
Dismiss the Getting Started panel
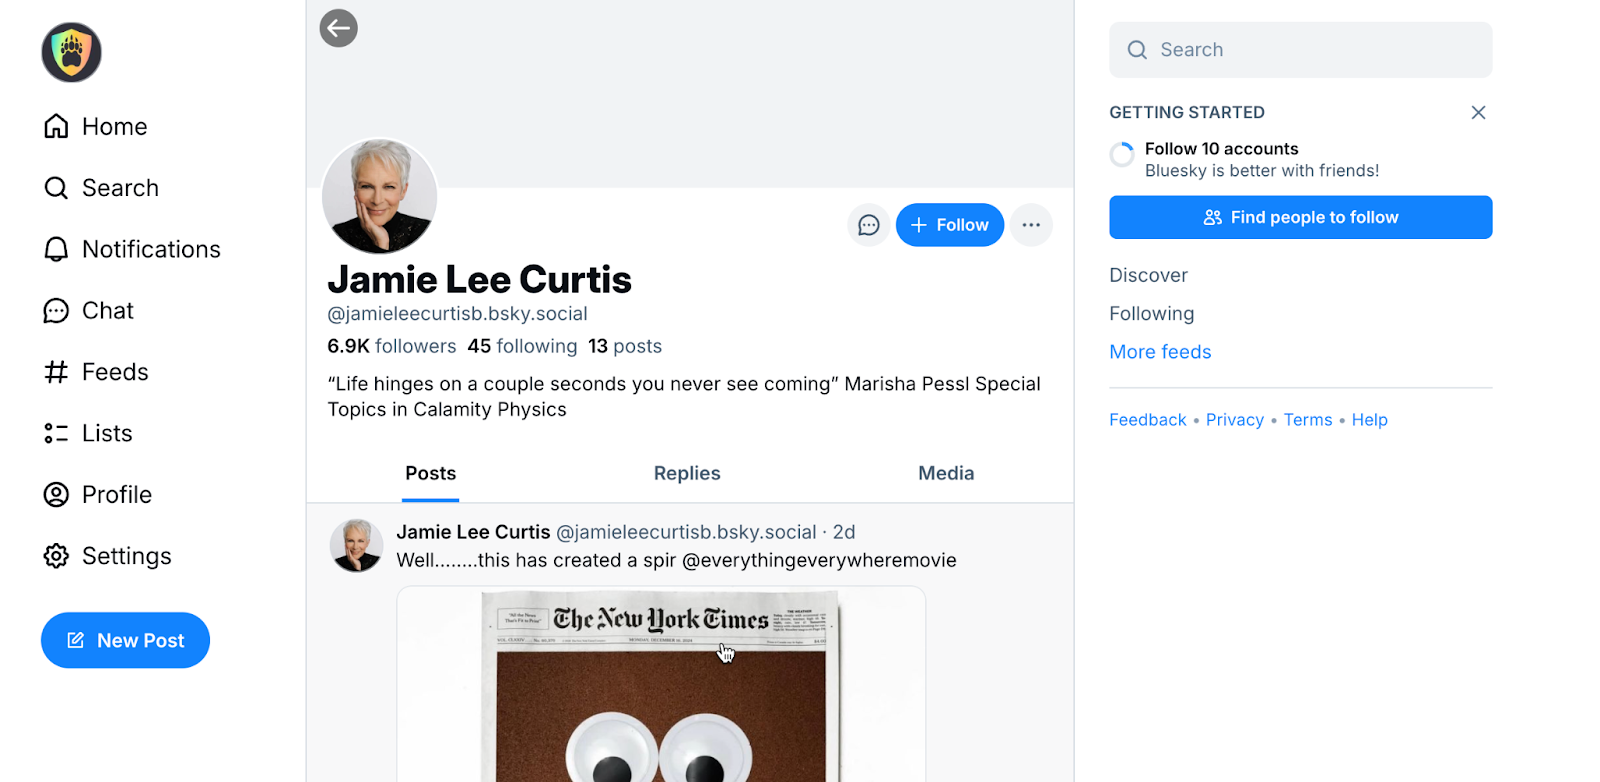(1478, 112)
